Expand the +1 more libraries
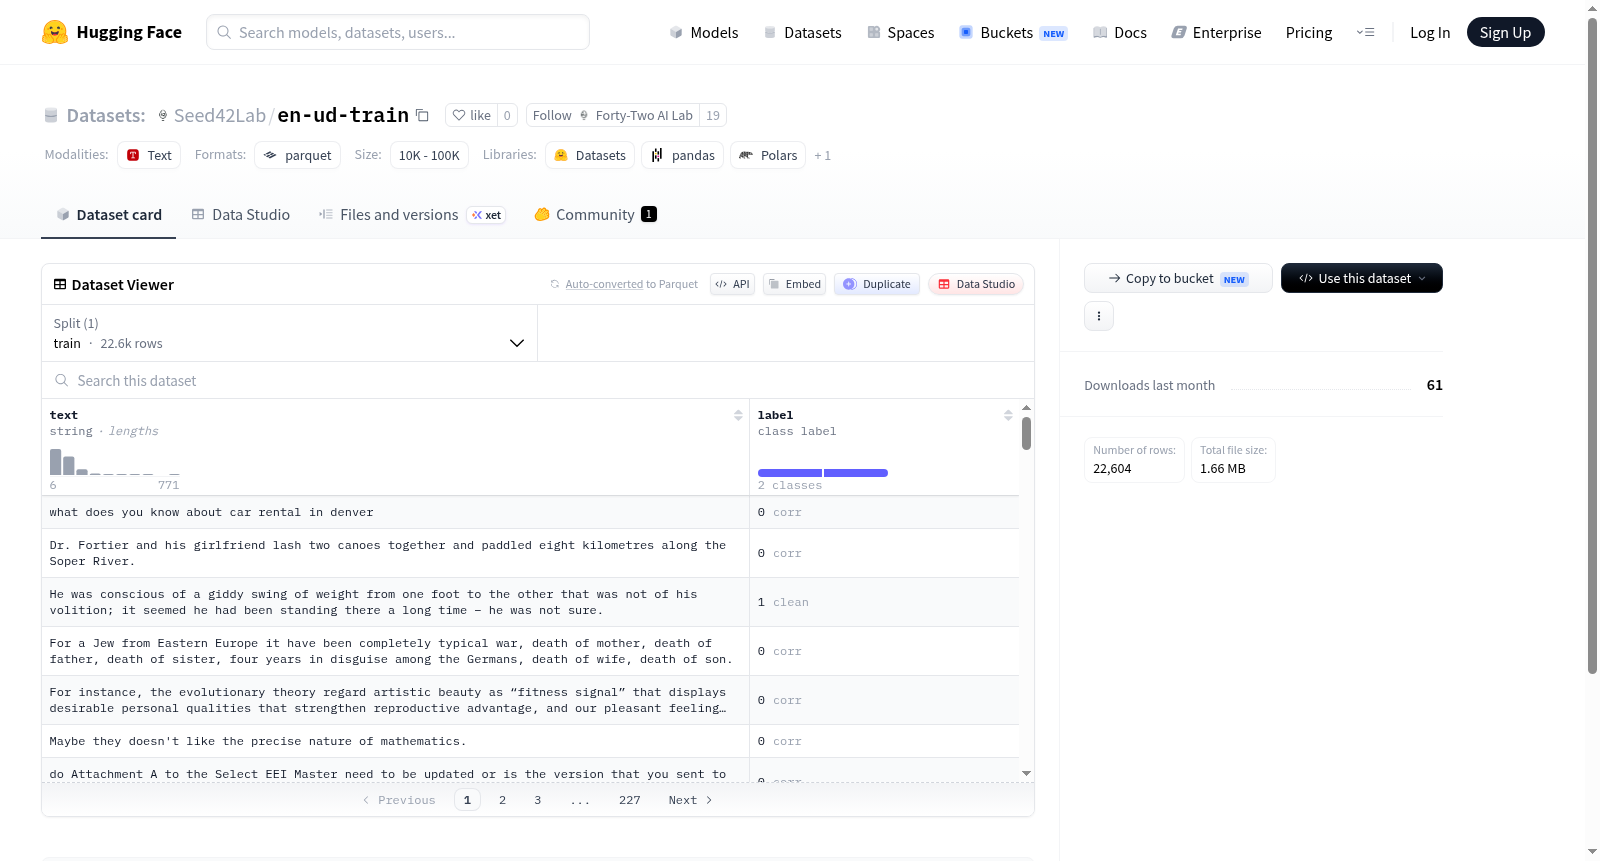 (822, 155)
